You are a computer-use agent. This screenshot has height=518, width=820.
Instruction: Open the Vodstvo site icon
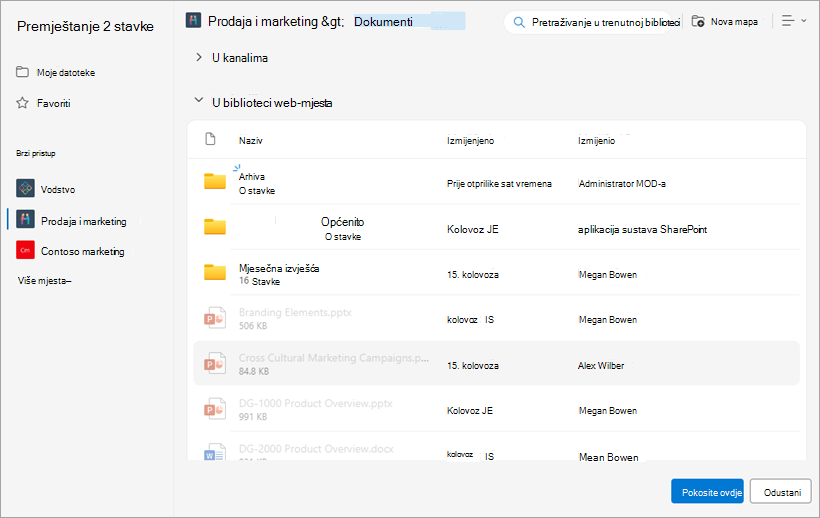pos(25,189)
